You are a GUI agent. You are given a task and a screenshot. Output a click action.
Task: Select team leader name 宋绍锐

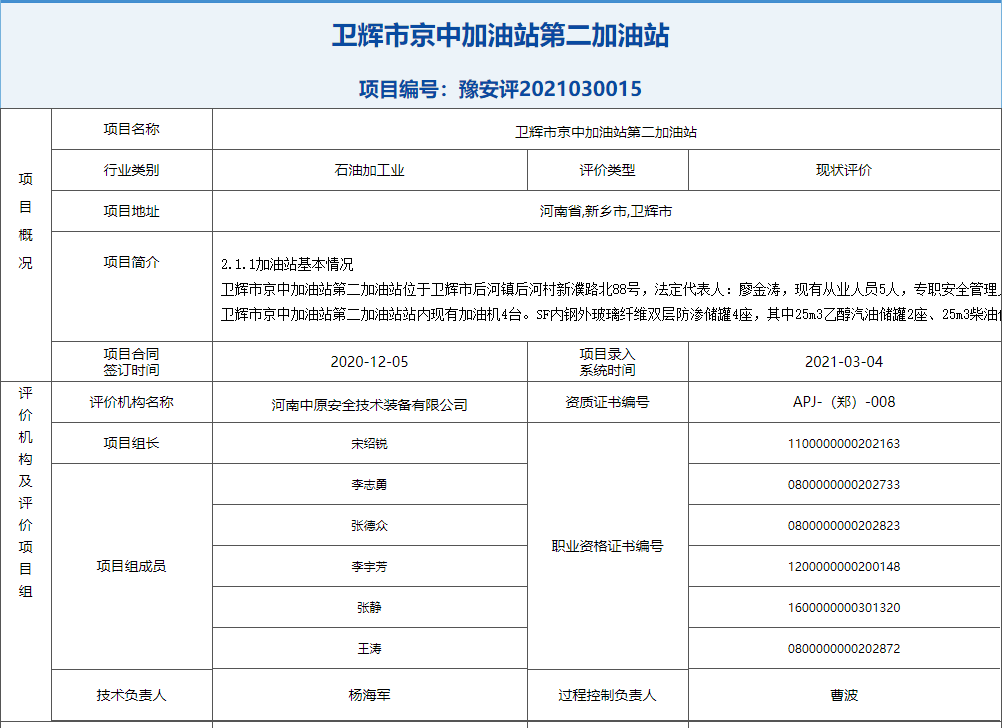pyautogui.click(x=369, y=444)
